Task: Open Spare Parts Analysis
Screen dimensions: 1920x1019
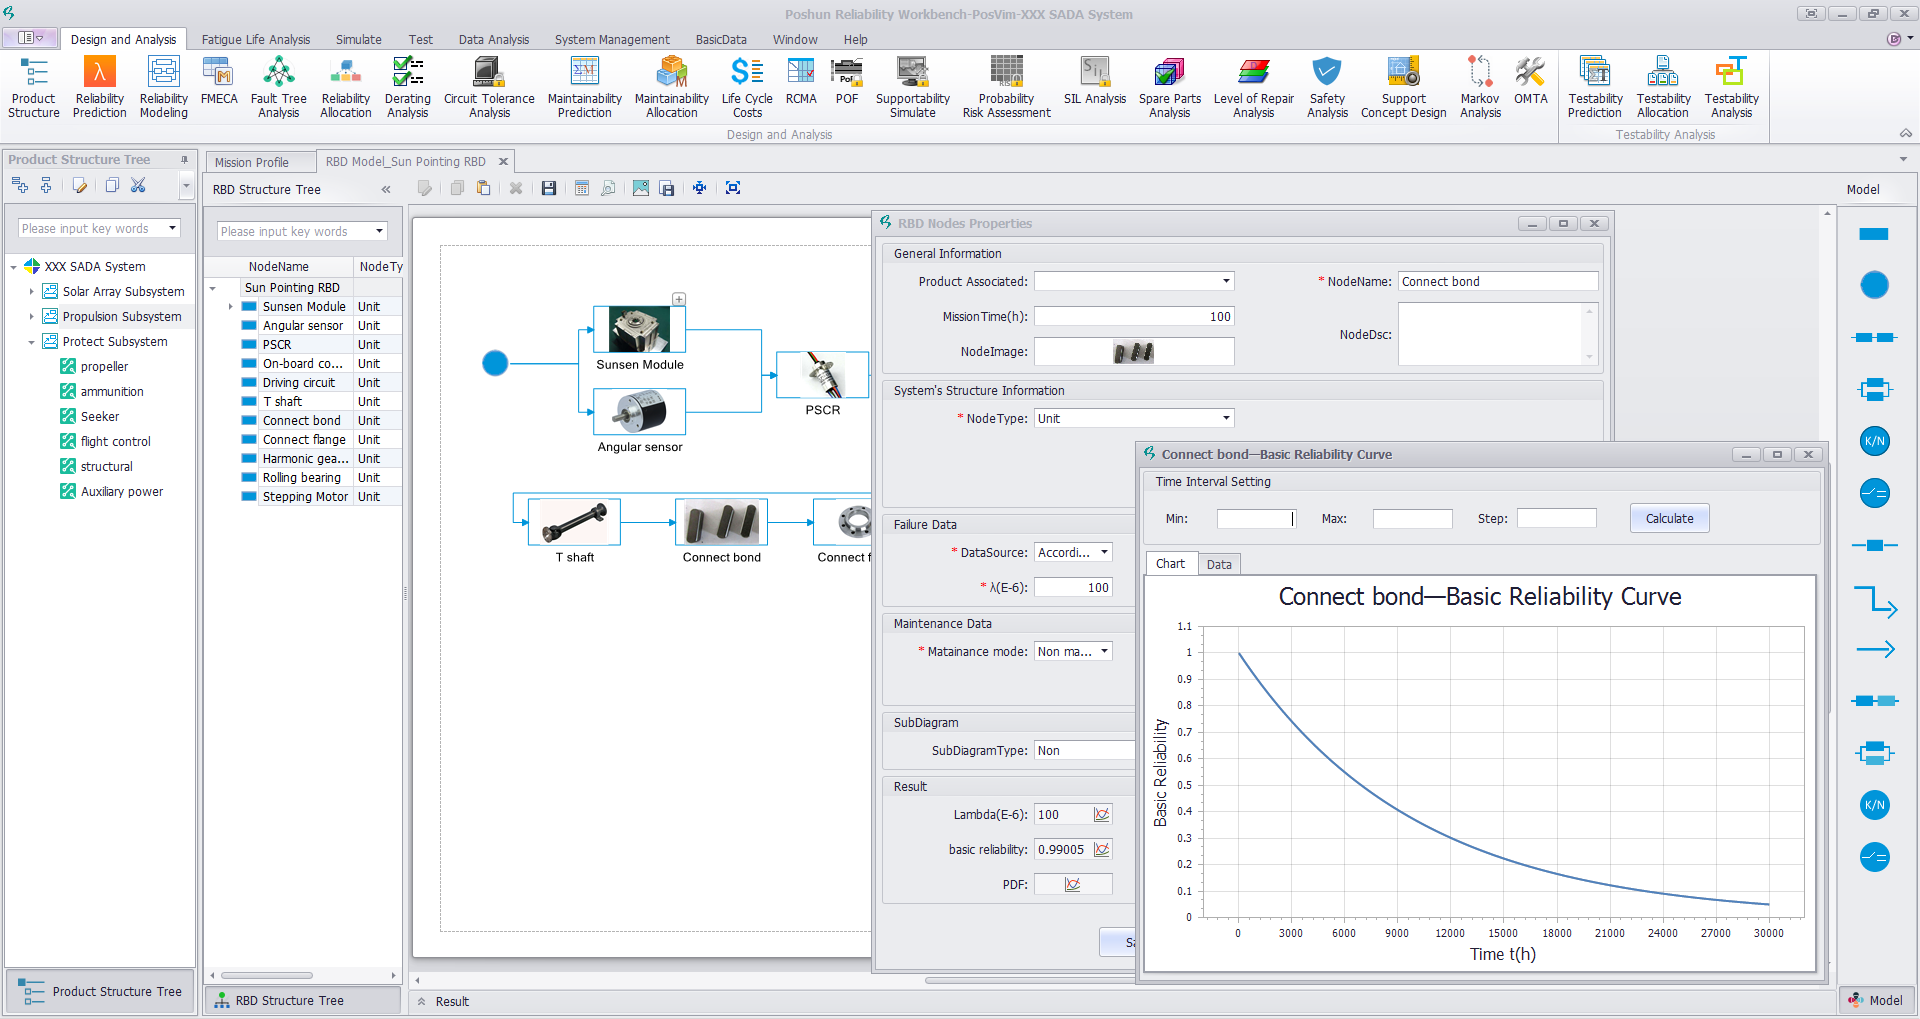Action: [x=1170, y=88]
